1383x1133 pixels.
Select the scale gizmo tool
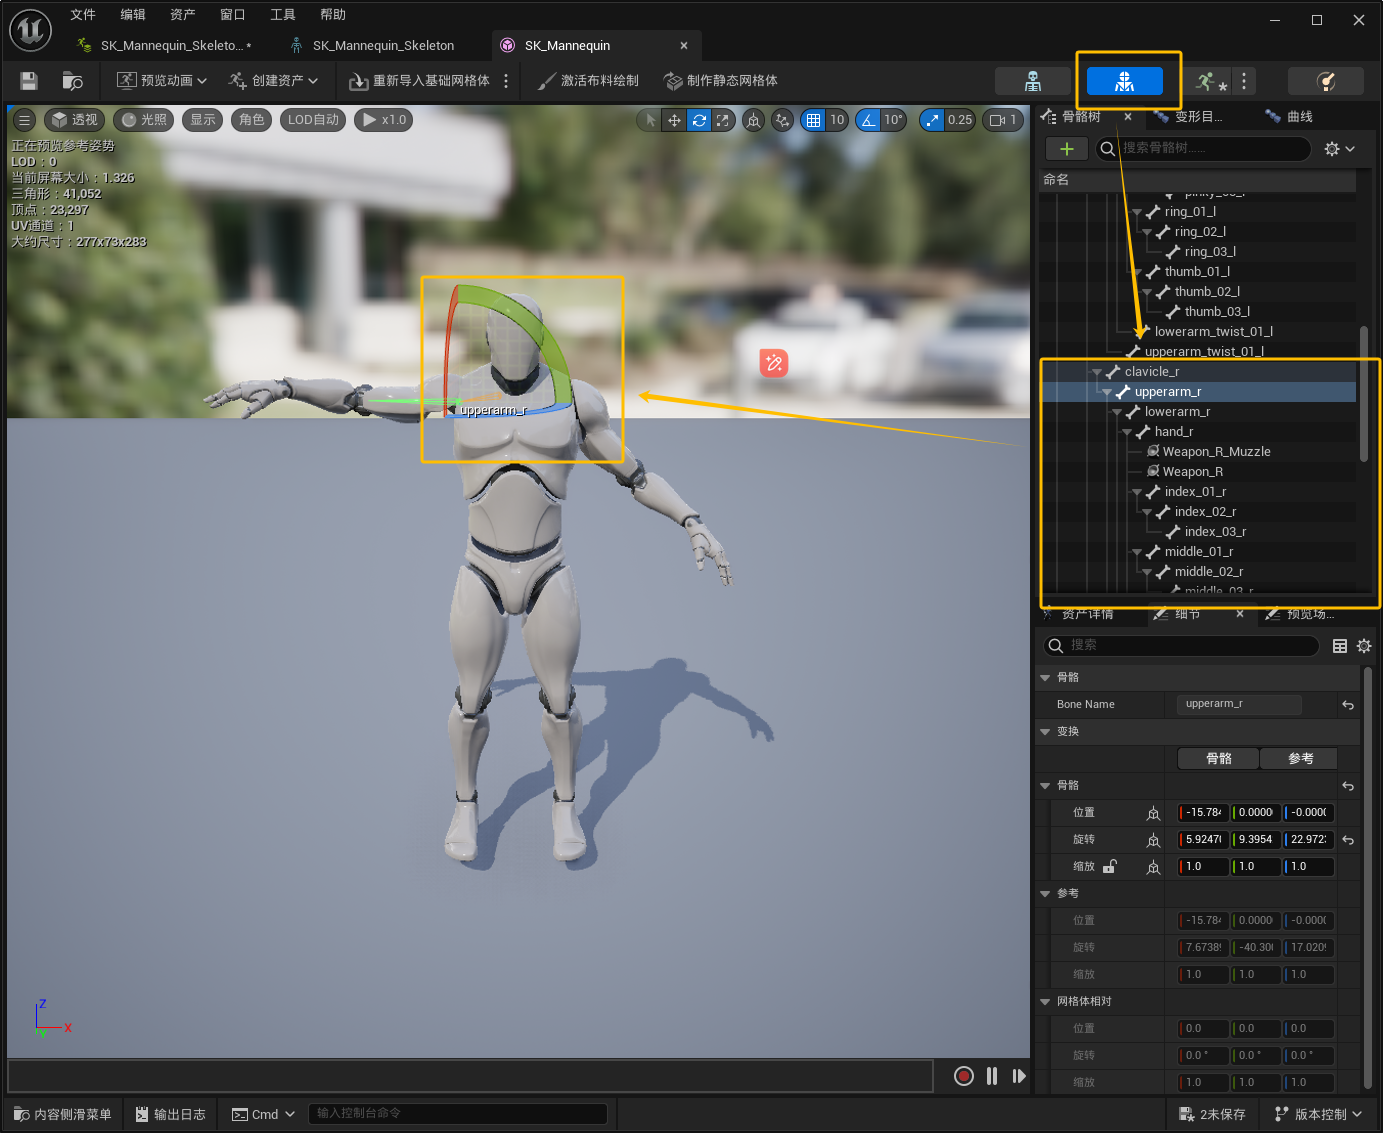[723, 120]
